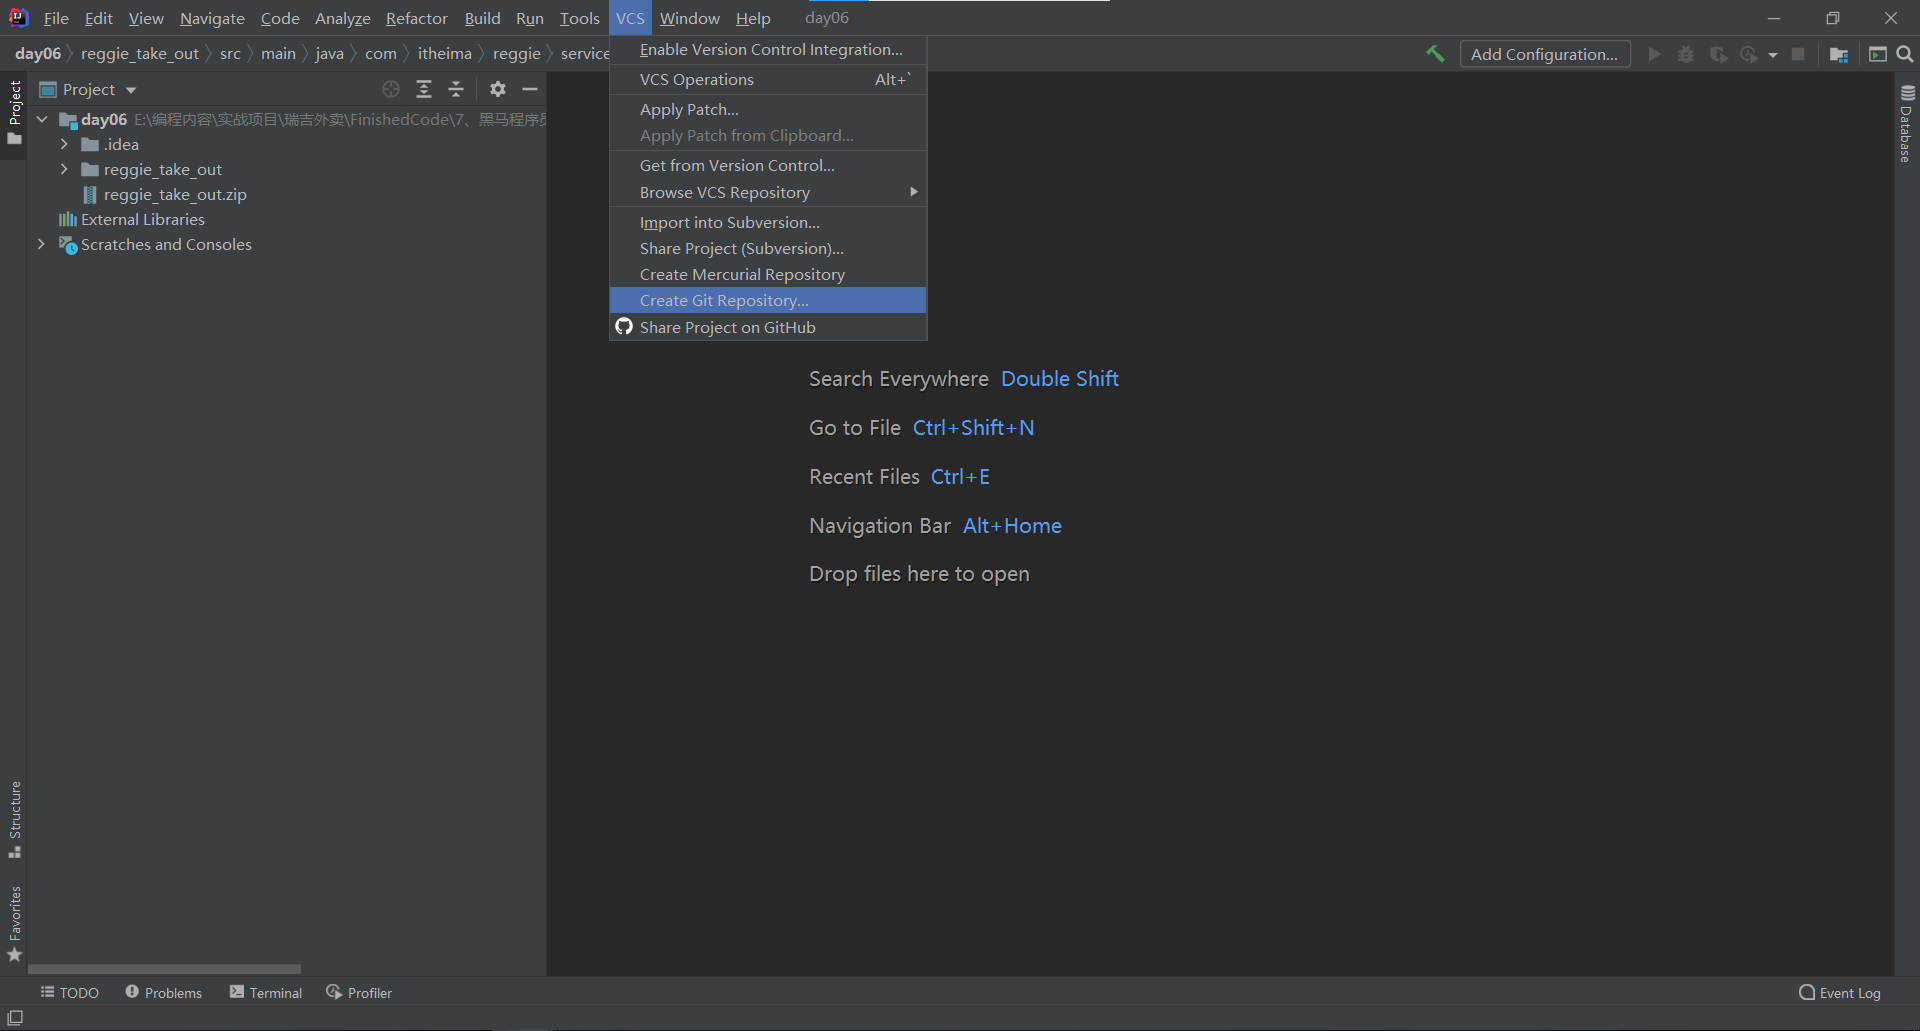1920x1031 pixels.
Task: Choose VCS Operations menu item
Action: point(768,79)
